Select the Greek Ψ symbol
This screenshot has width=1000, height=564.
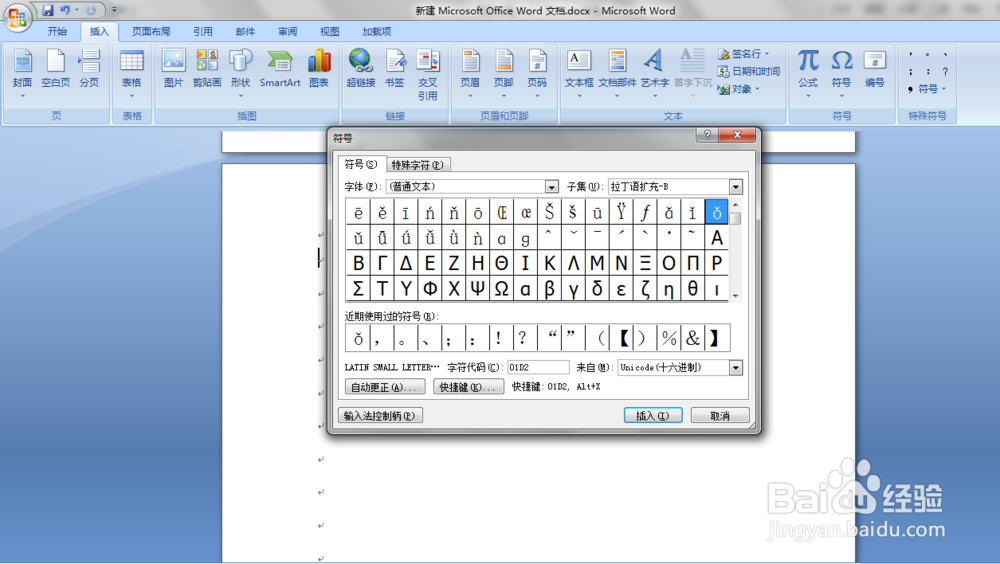pos(478,289)
